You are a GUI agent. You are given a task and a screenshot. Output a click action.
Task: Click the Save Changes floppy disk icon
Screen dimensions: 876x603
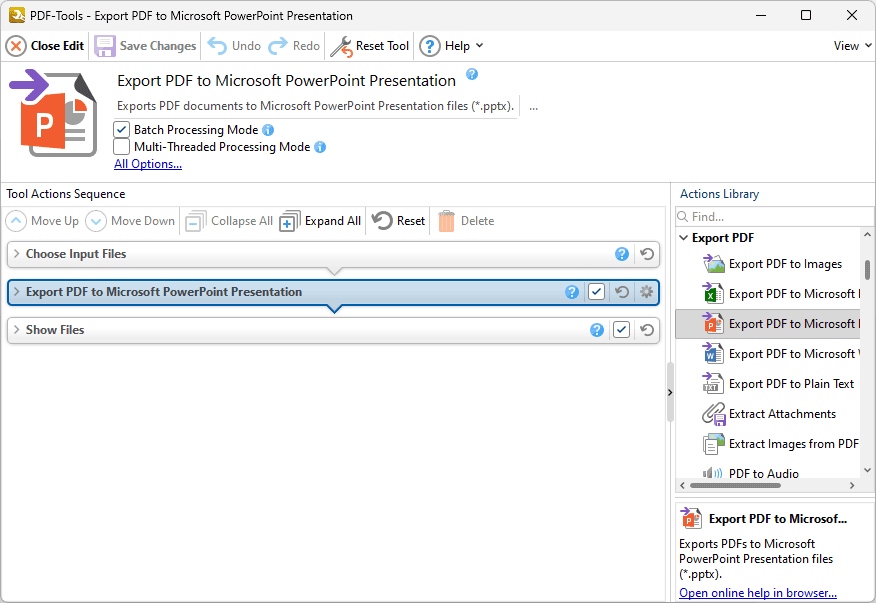(104, 46)
